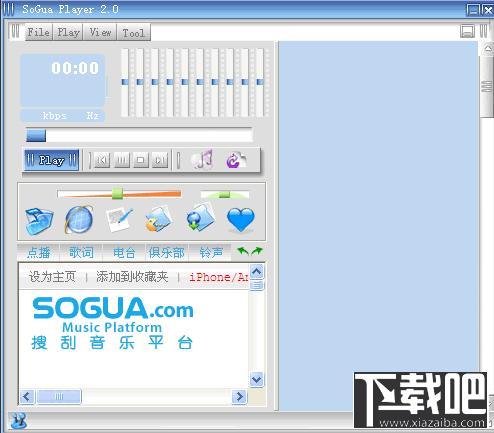Stop the playback
Viewport: 494px width, 433px height.
coord(141,160)
